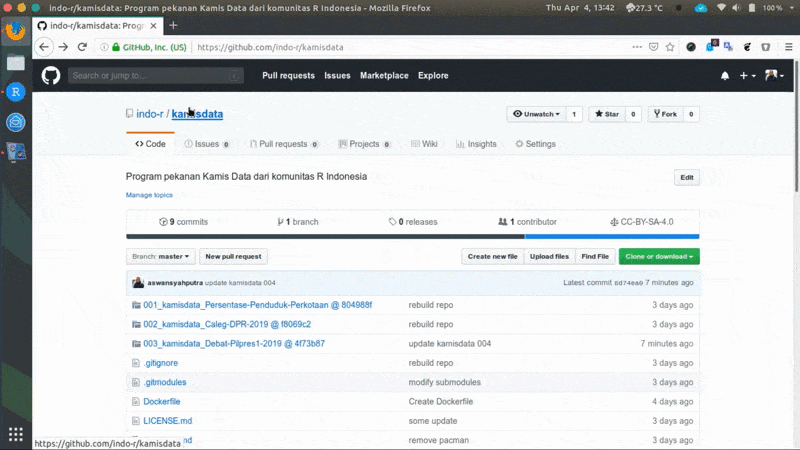View the 0 releases page
Screen dimensions: 800x450
click(x=413, y=222)
